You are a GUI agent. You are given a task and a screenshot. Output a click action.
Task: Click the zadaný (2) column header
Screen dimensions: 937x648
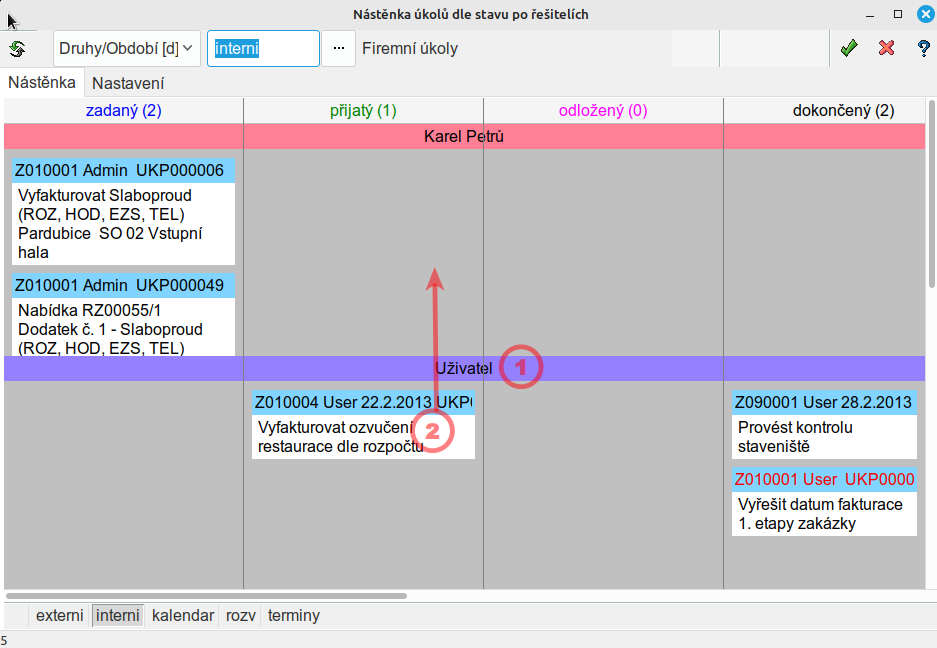pyautogui.click(x=123, y=111)
